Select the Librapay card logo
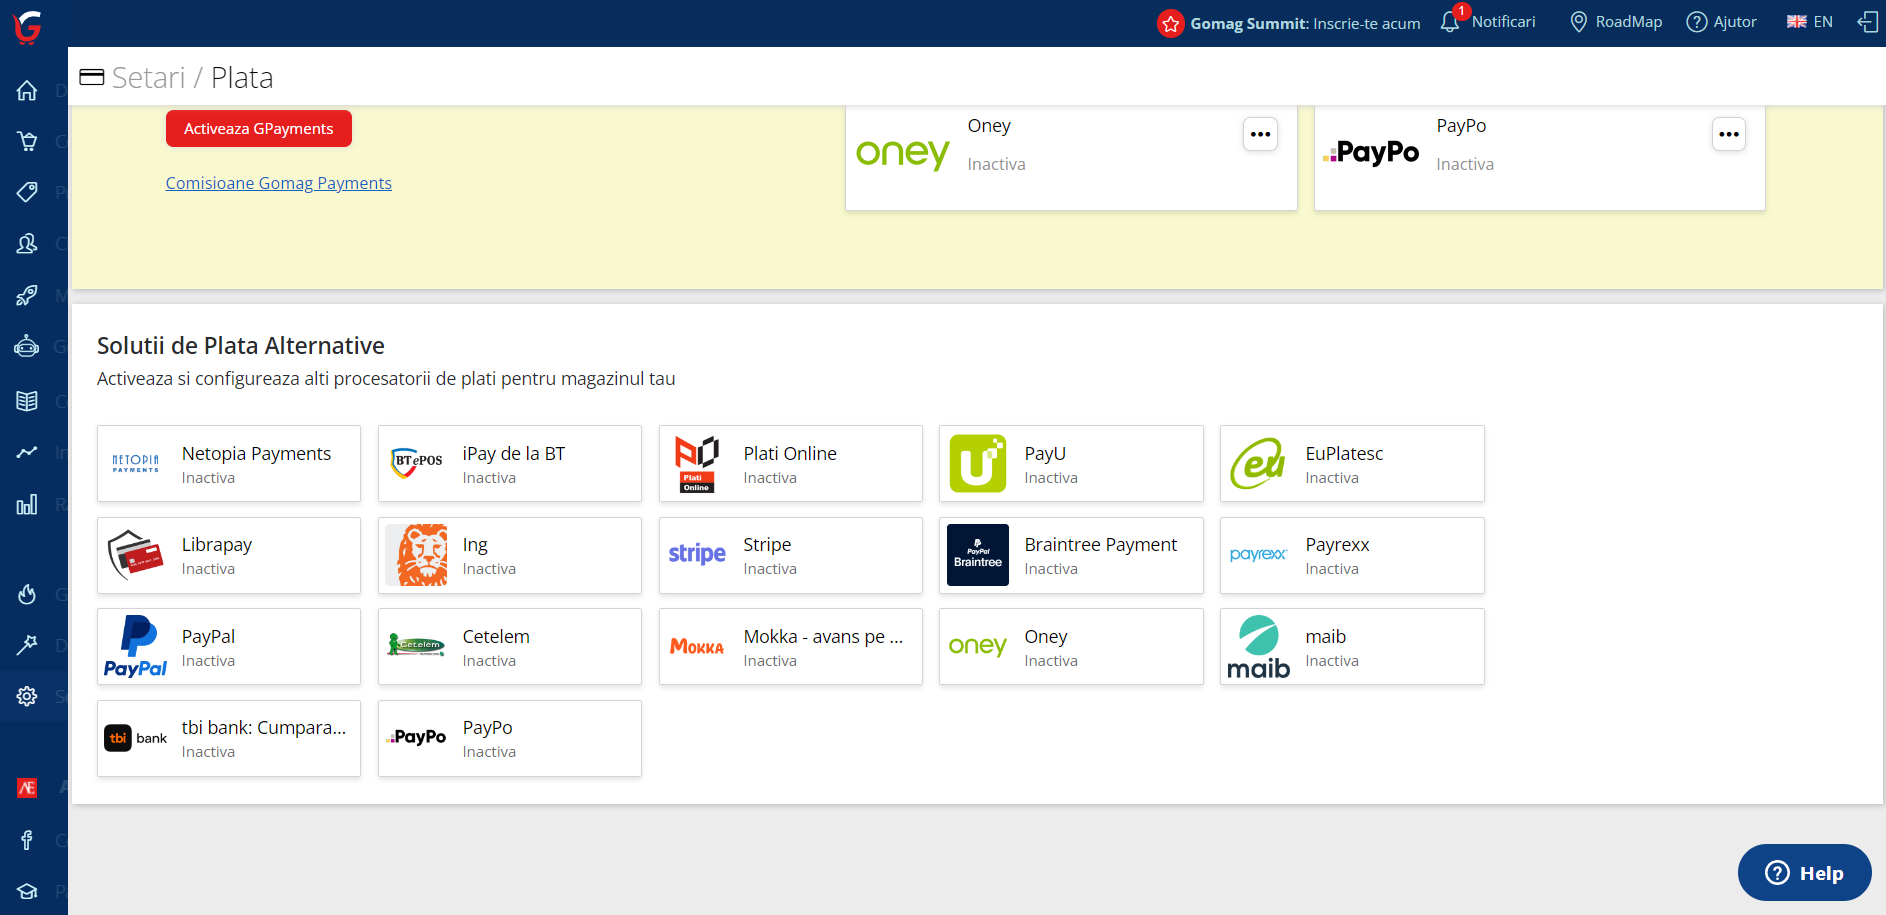This screenshot has height=915, width=1886. pyautogui.click(x=136, y=555)
